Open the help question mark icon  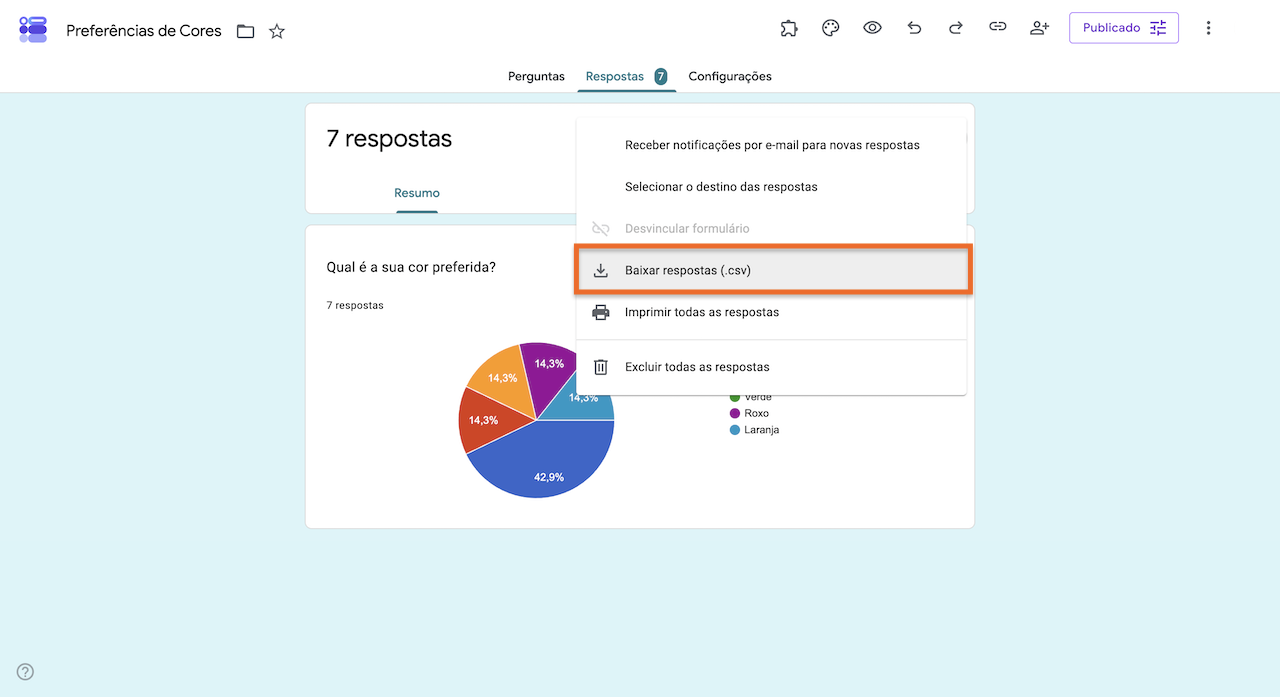tap(26, 672)
